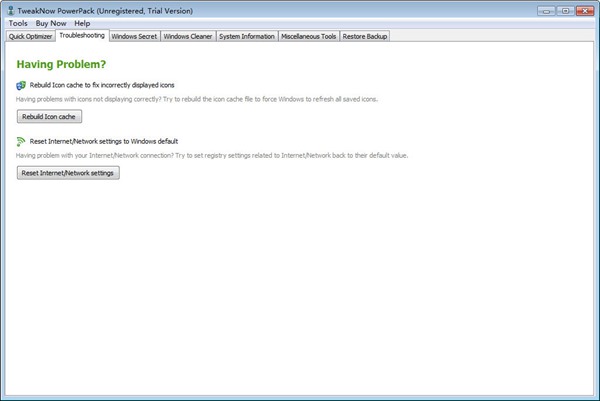Click the gray description about Internet/Network connection problem
The image size is (600, 401).
pyautogui.click(x=212, y=156)
